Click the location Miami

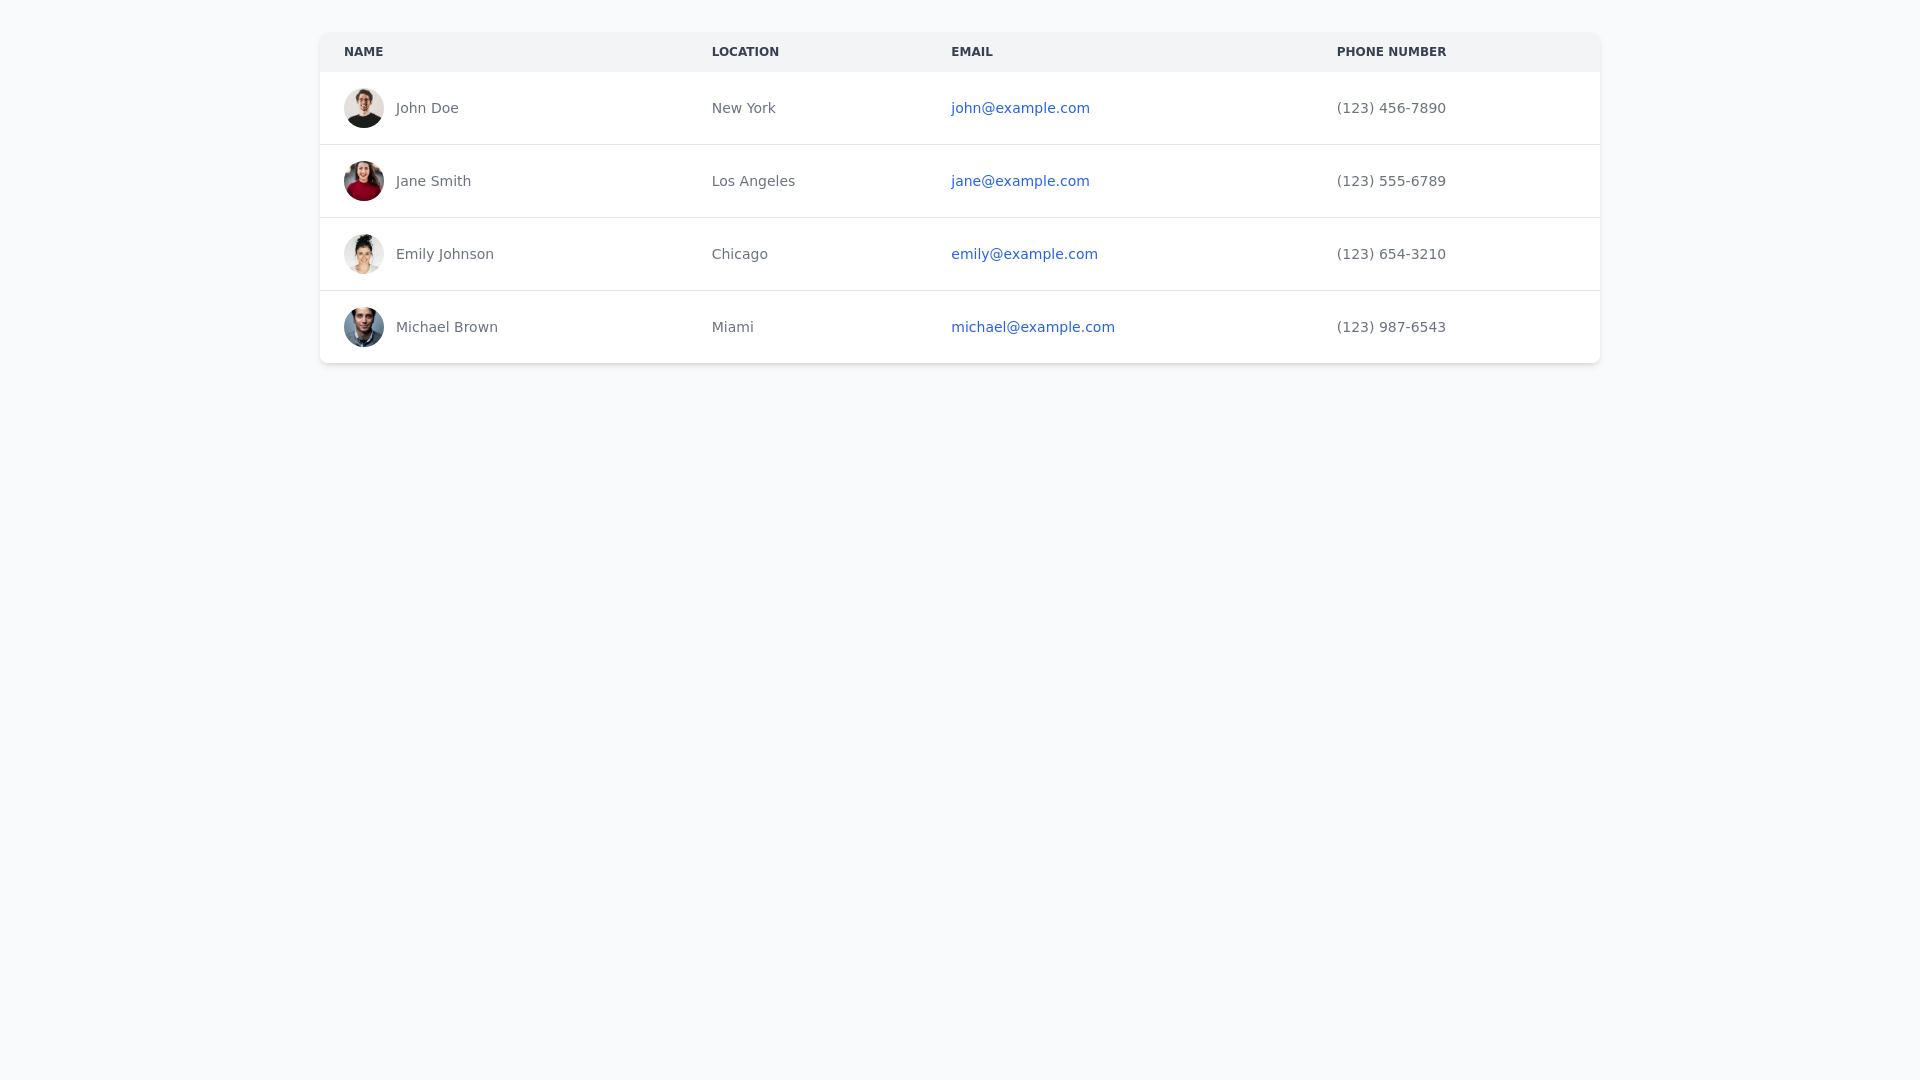pos(732,327)
